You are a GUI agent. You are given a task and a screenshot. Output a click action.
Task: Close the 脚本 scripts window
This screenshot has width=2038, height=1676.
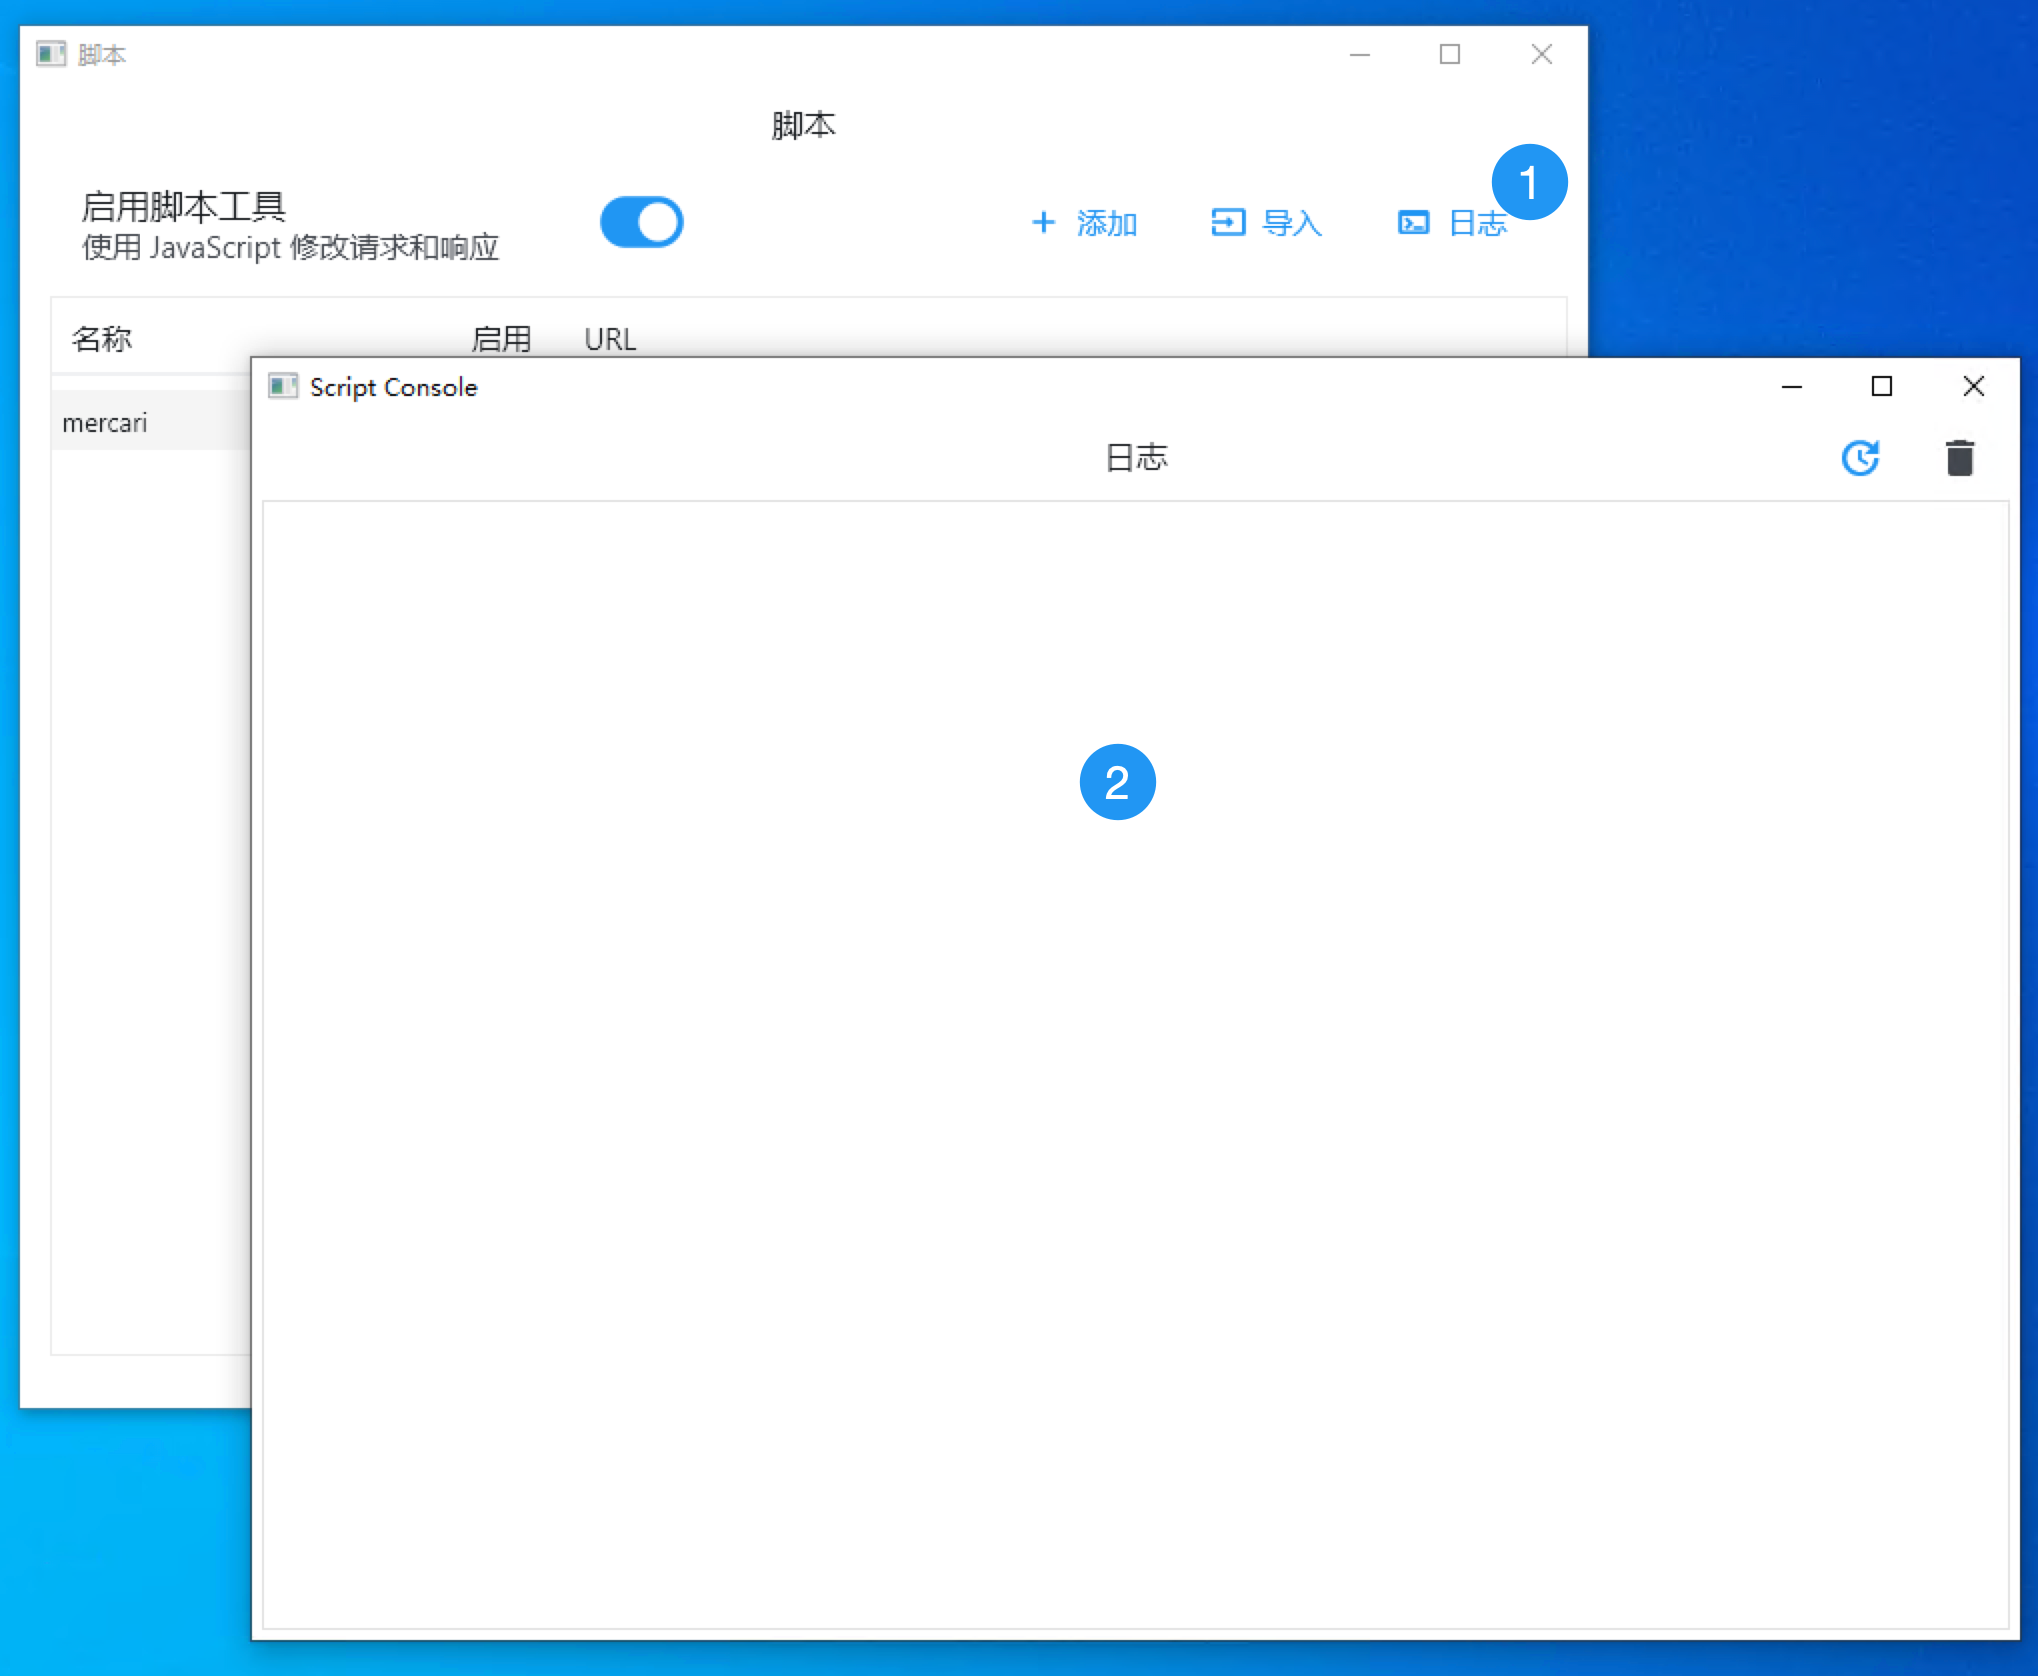tap(1541, 54)
